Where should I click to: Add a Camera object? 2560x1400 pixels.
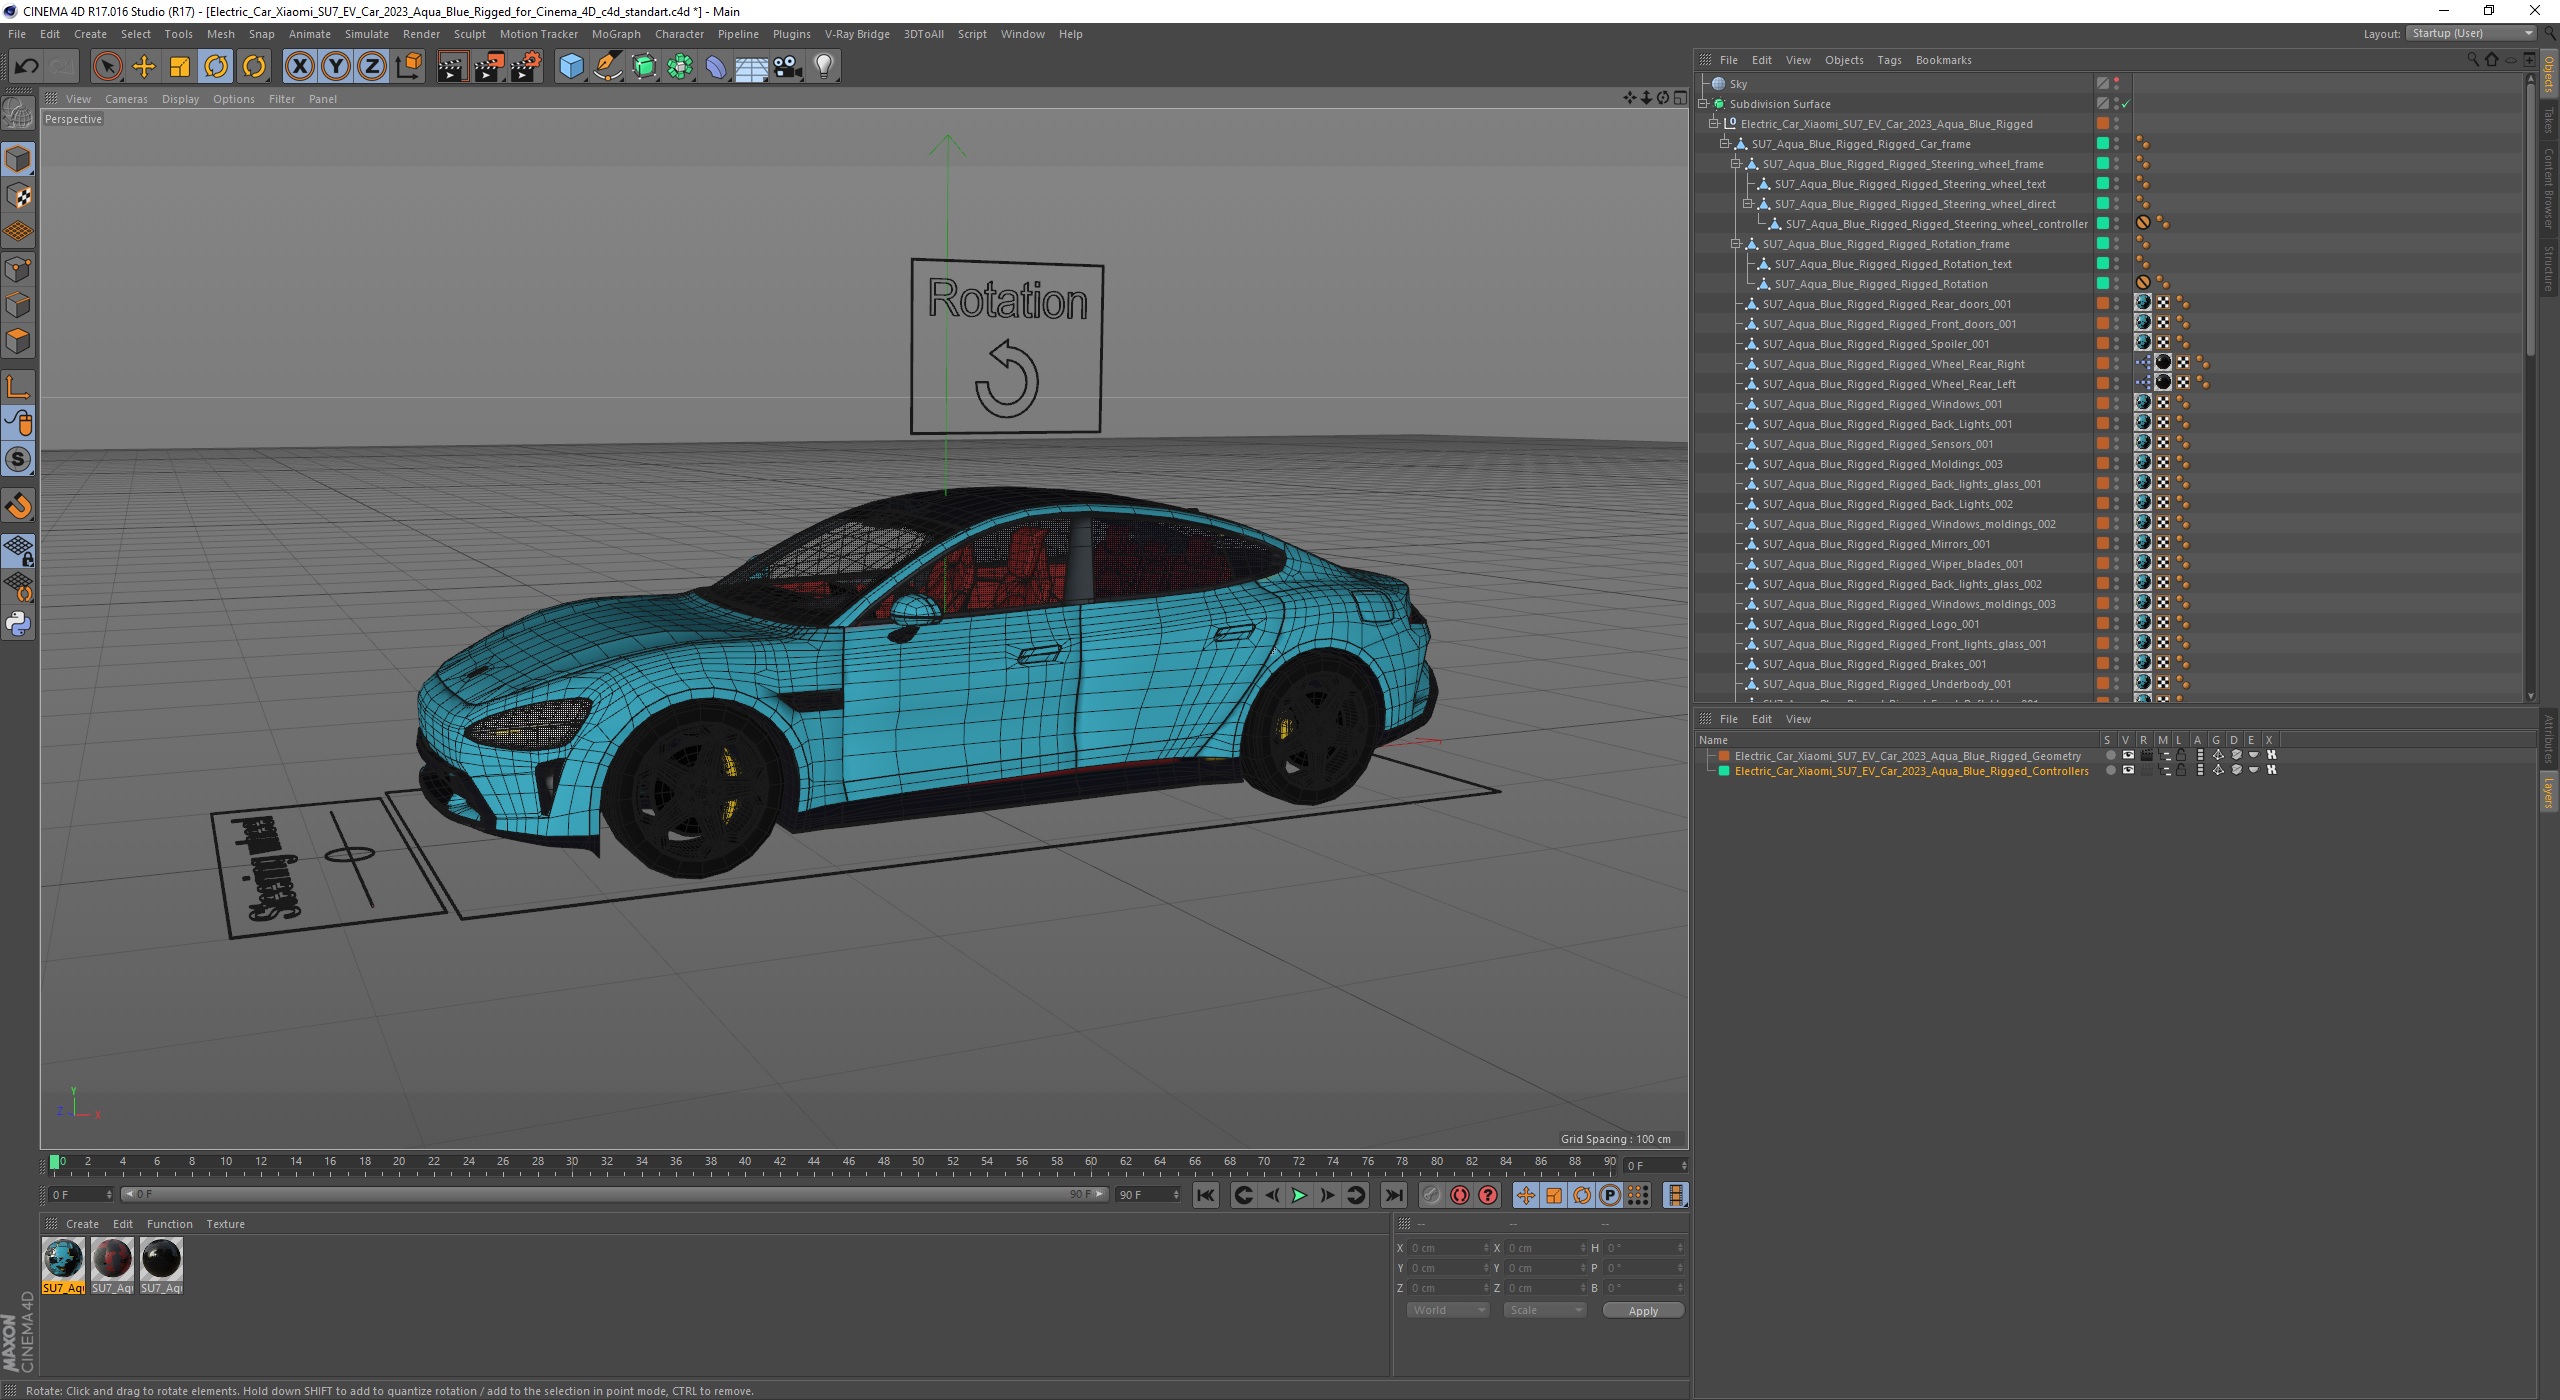point(788,67)
